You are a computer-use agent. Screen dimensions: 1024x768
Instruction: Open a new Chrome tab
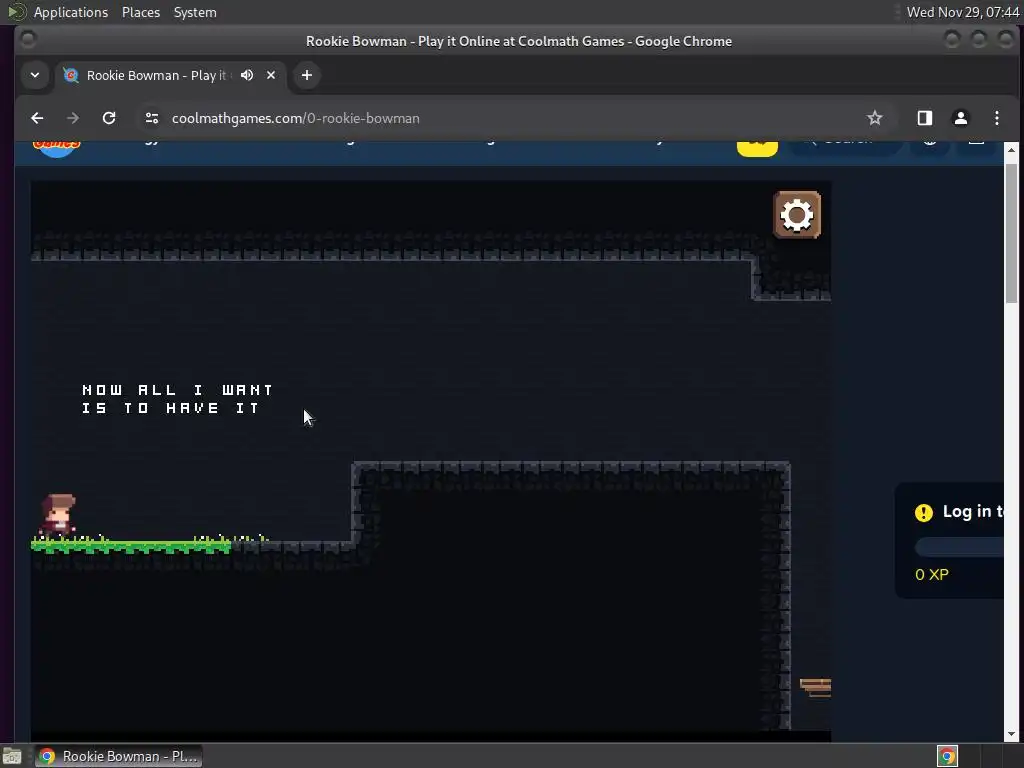coord(307,75)
